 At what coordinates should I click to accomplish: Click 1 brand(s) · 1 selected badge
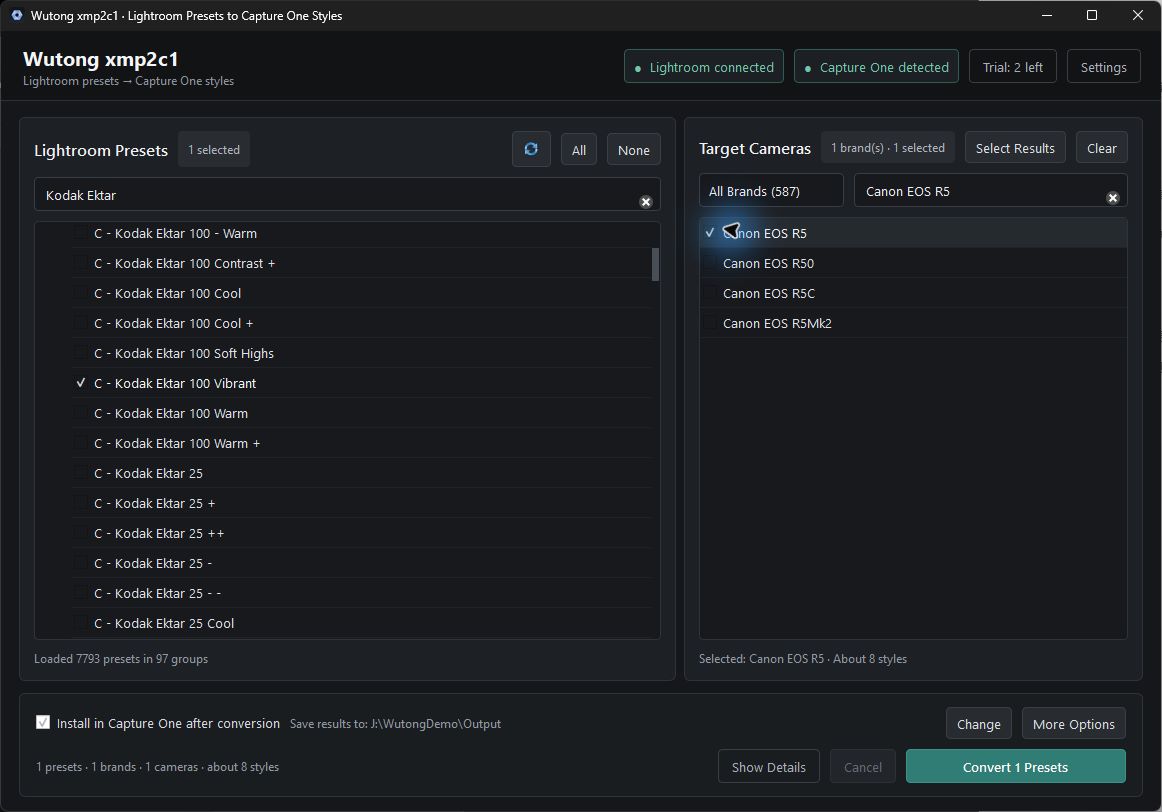click(888, 147)
